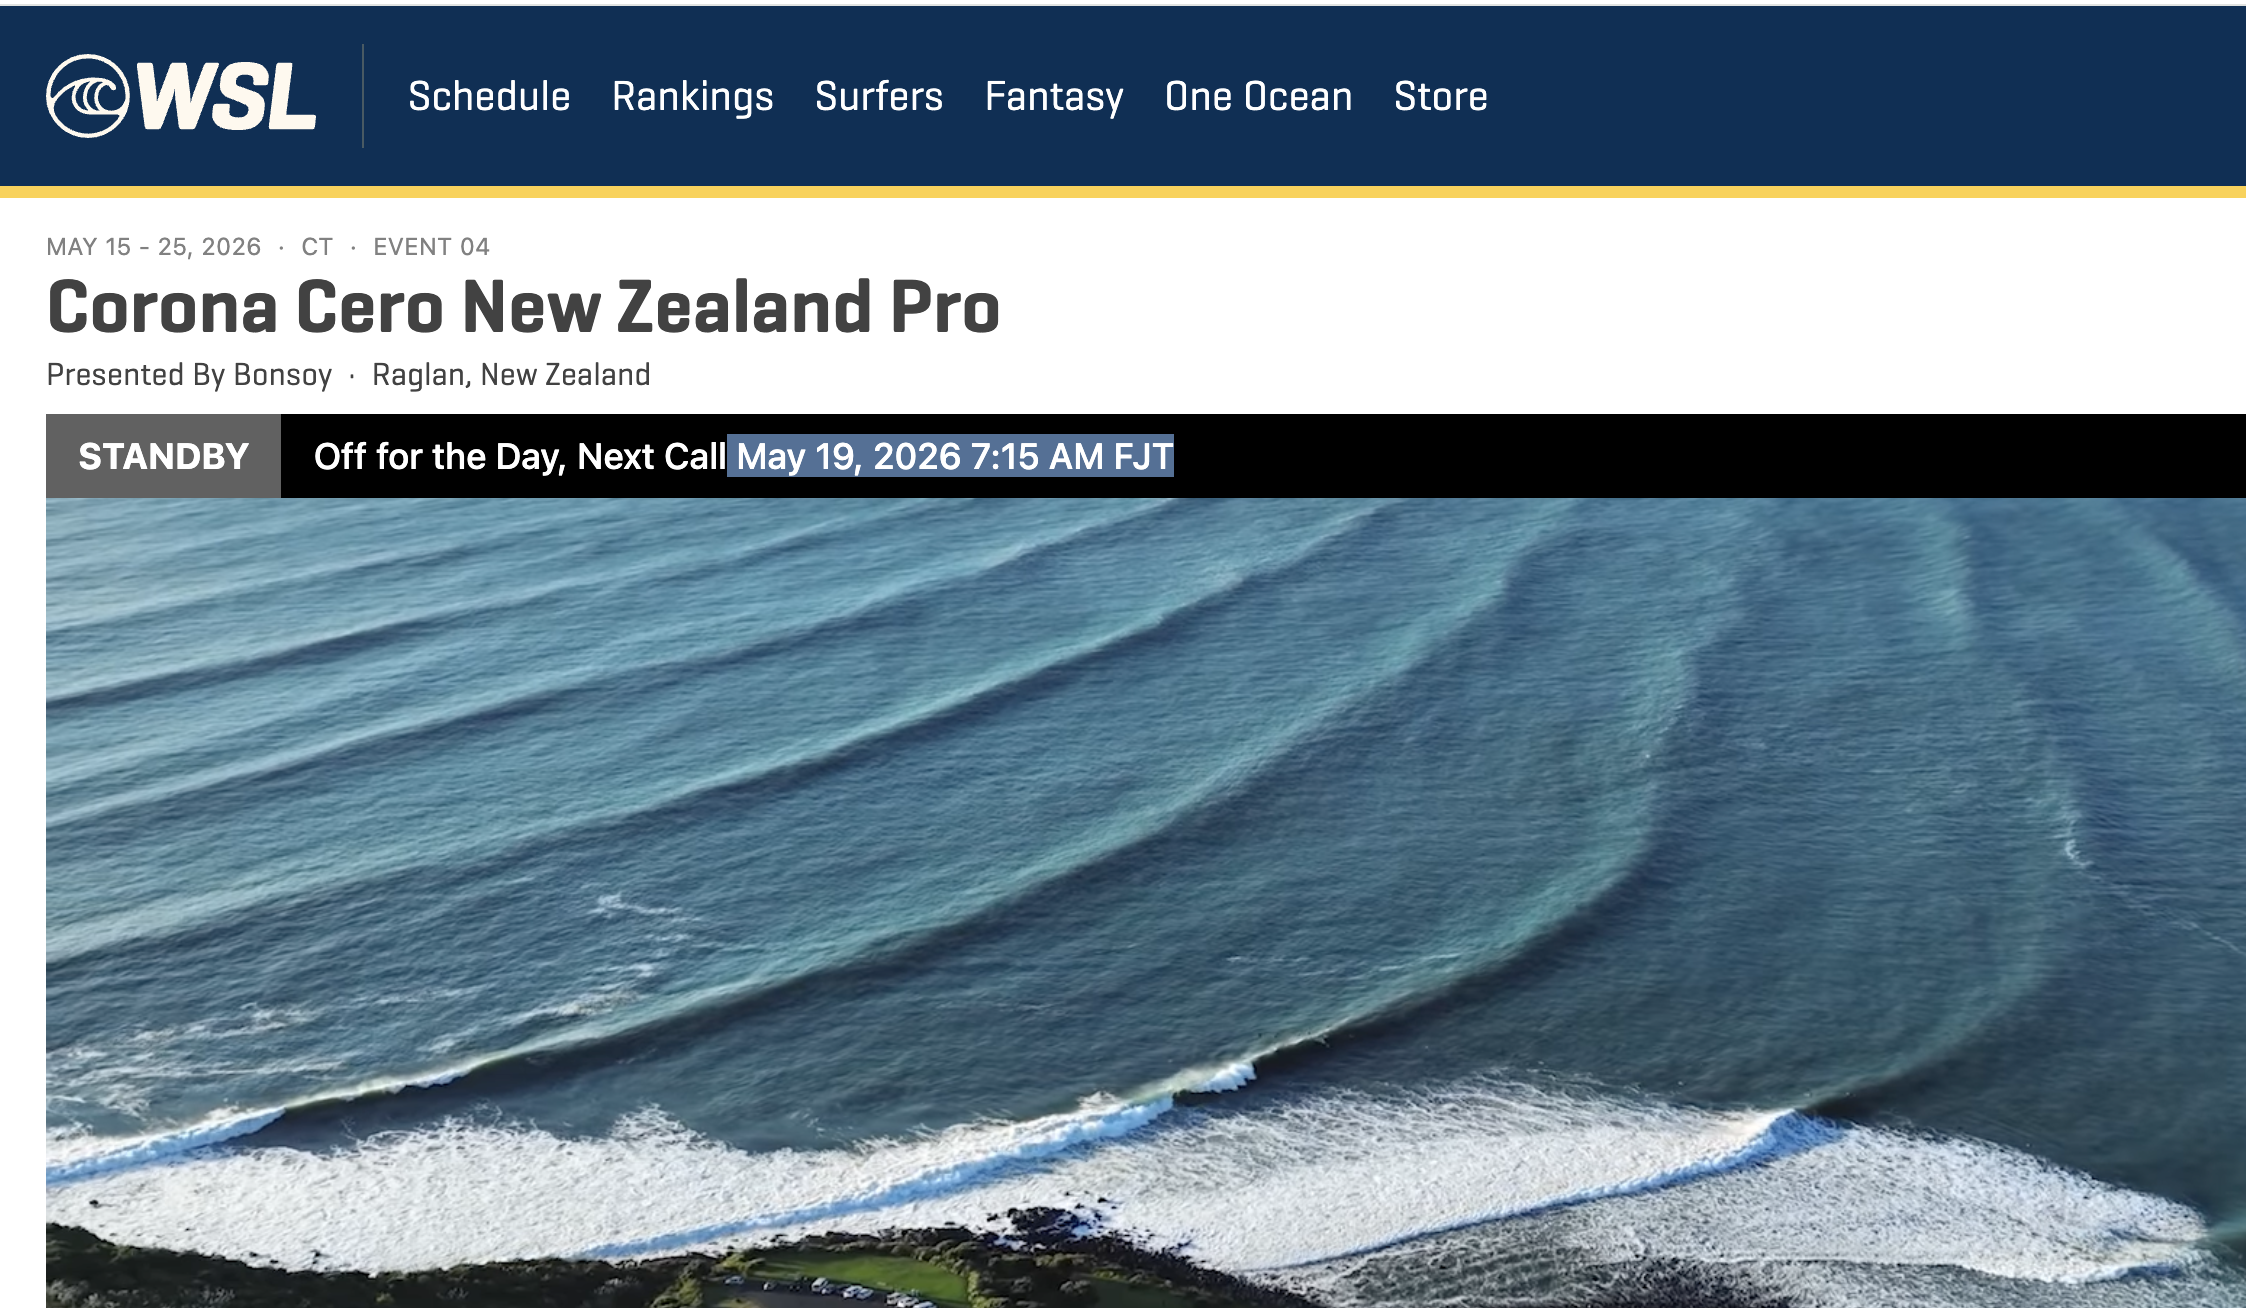Click the 'EVENT 04' label

pos(431,247)
